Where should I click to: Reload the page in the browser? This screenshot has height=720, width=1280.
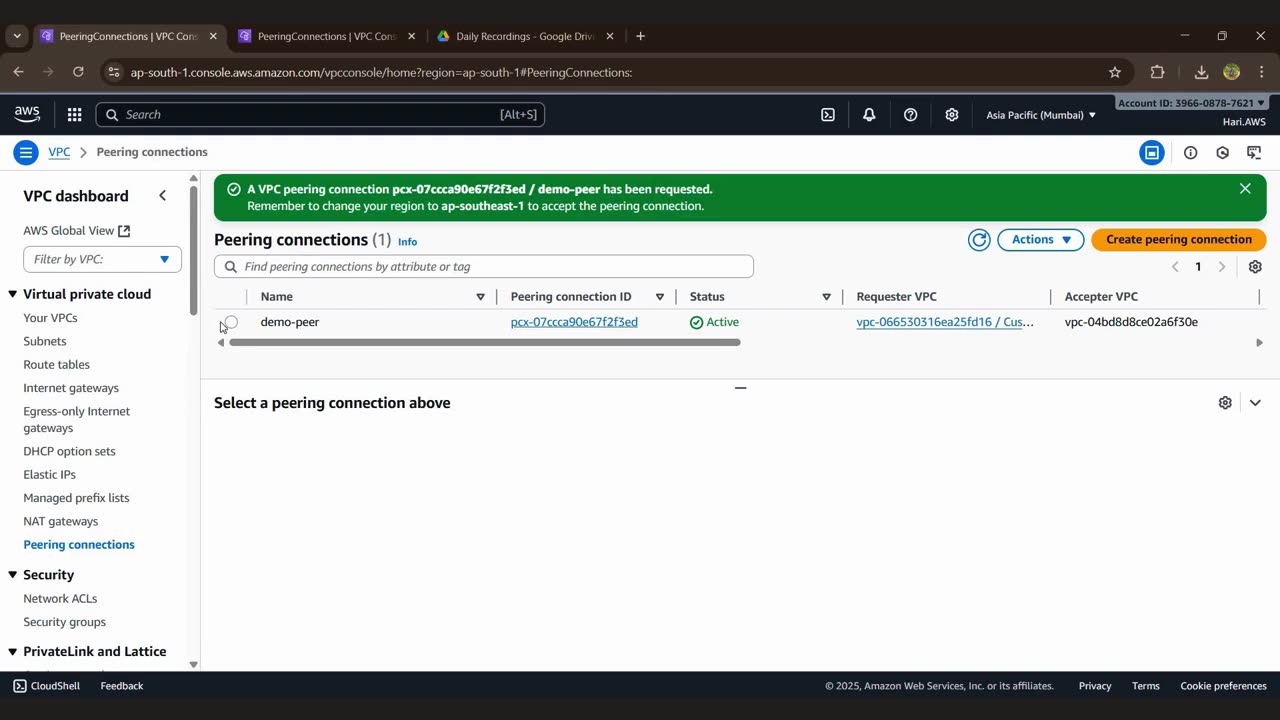[78, 72]
